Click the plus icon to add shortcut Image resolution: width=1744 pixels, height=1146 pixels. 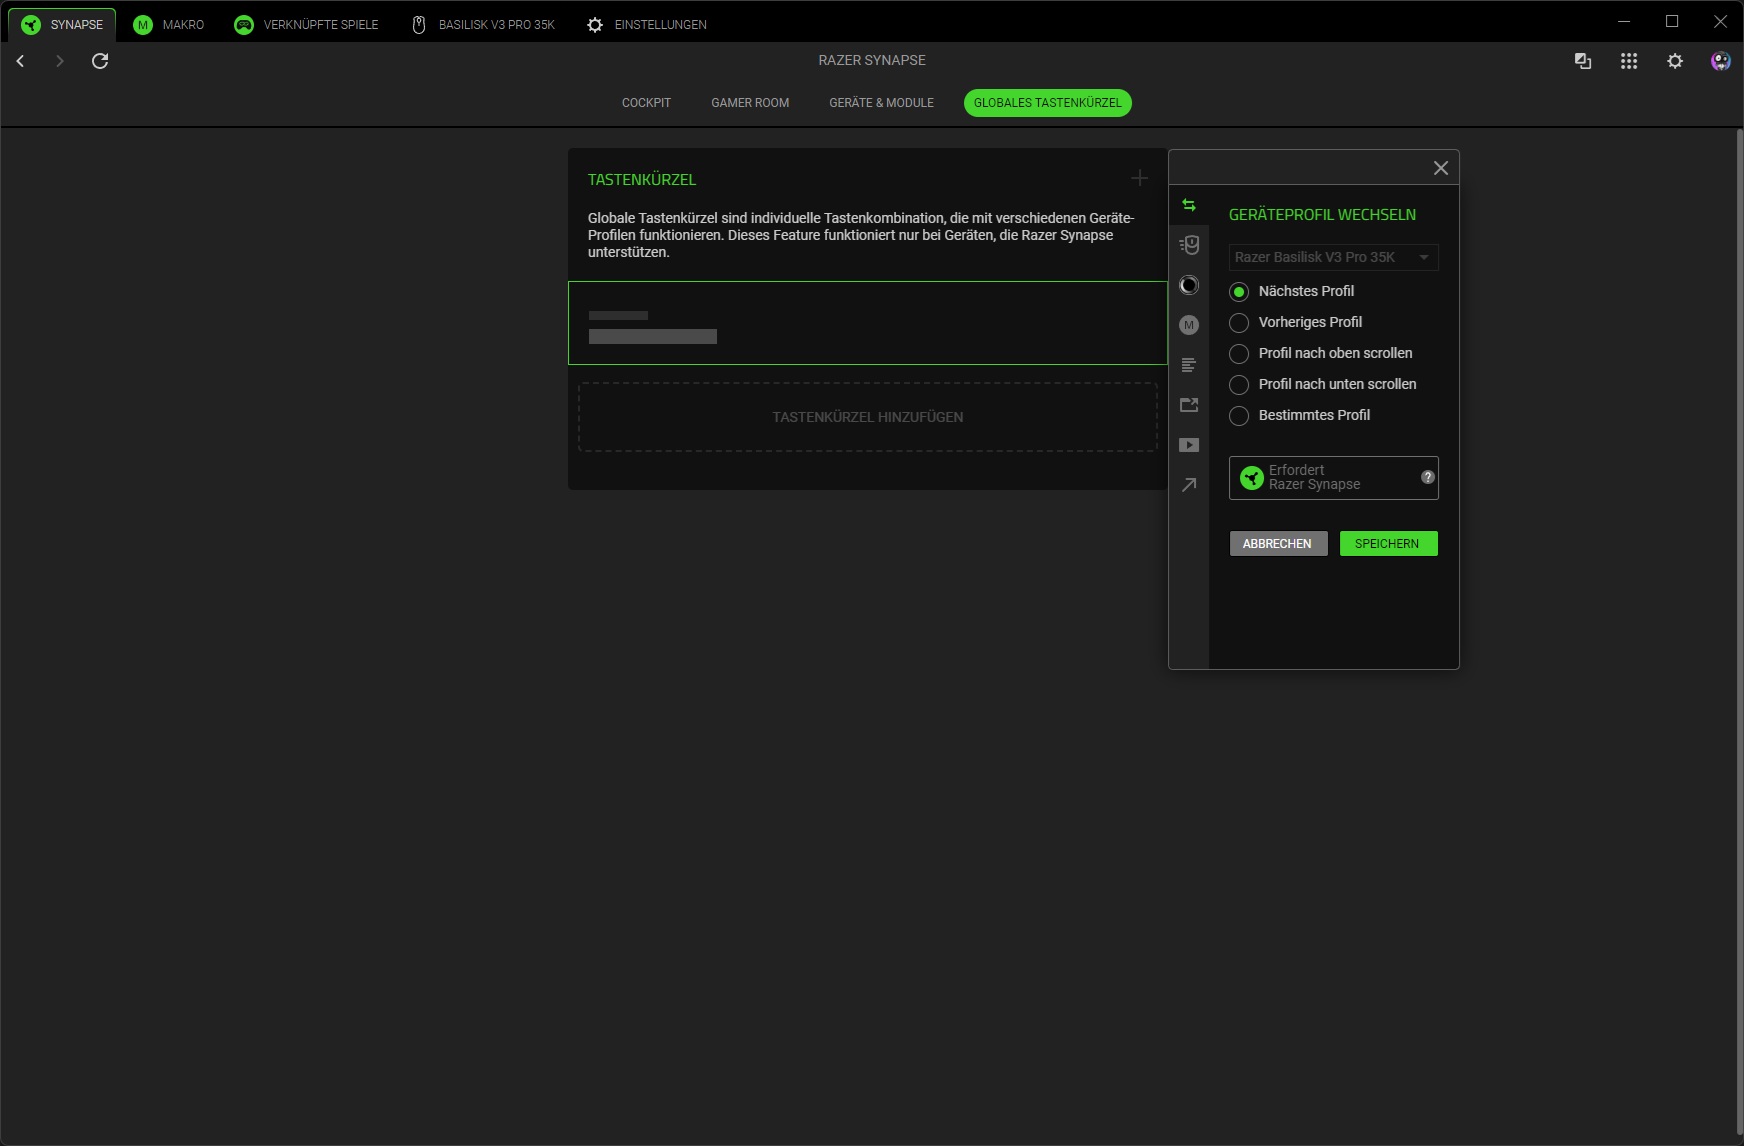coord(1139,178)
